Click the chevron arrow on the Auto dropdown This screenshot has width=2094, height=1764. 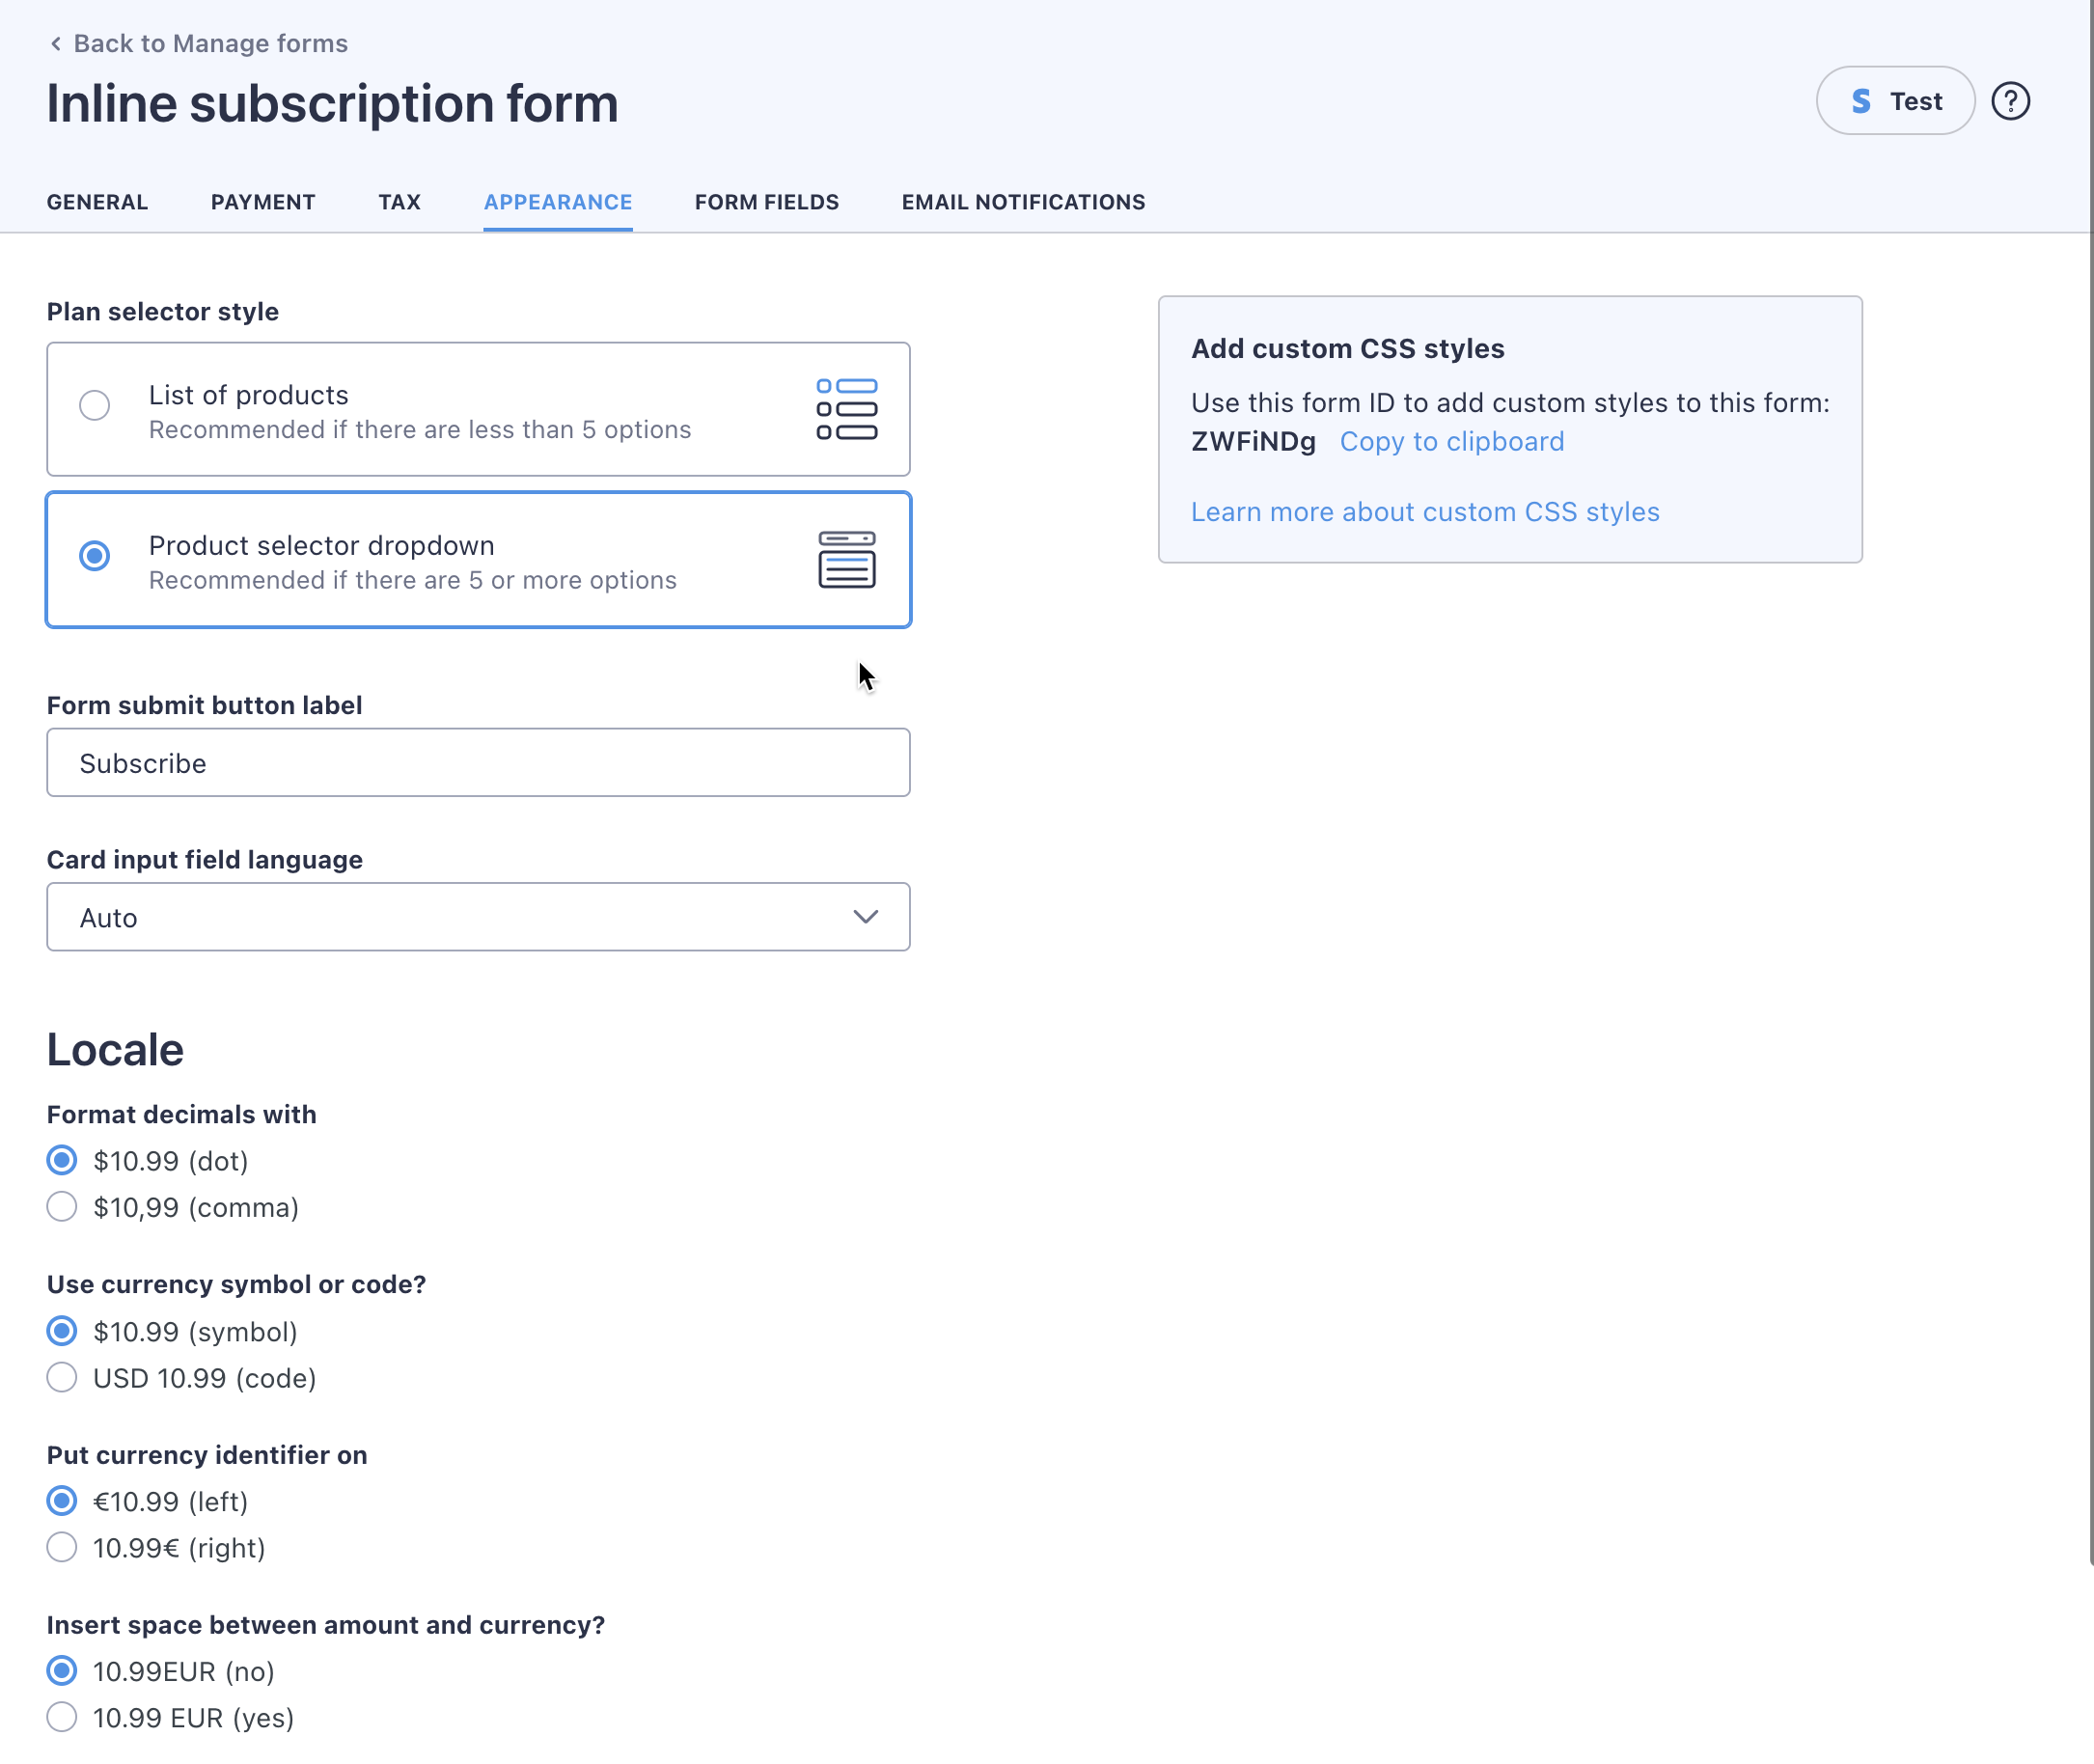[x=865, y=917]
